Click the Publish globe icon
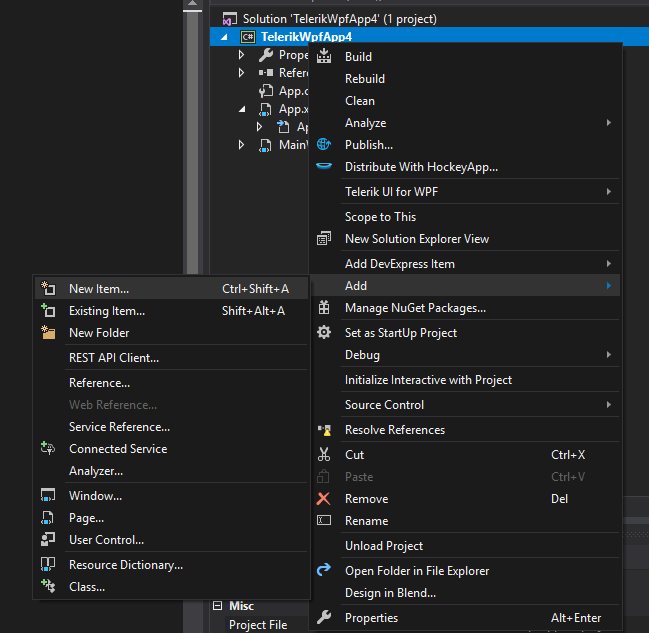This screenshot has height=633, width=649. [x=324, y=144]
